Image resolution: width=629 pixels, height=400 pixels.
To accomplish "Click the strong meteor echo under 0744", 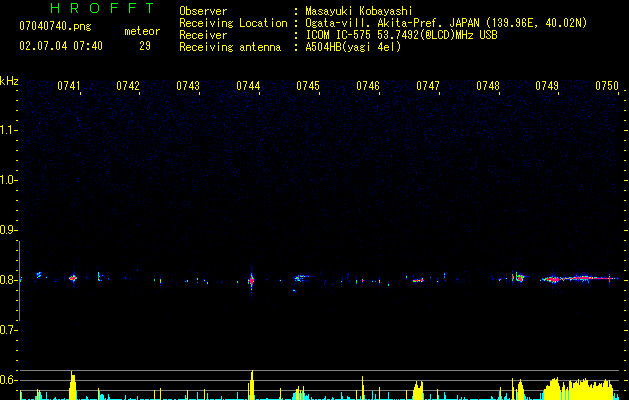I will click(x=252, y=281).
